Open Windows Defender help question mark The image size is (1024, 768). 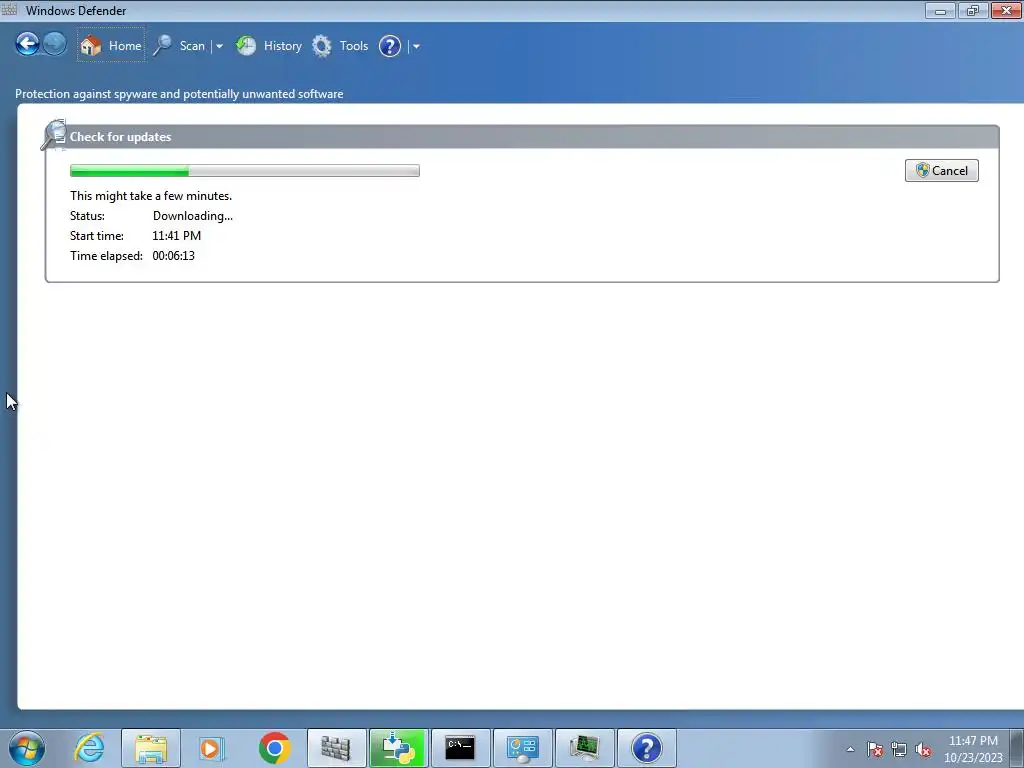pos(390,46)
